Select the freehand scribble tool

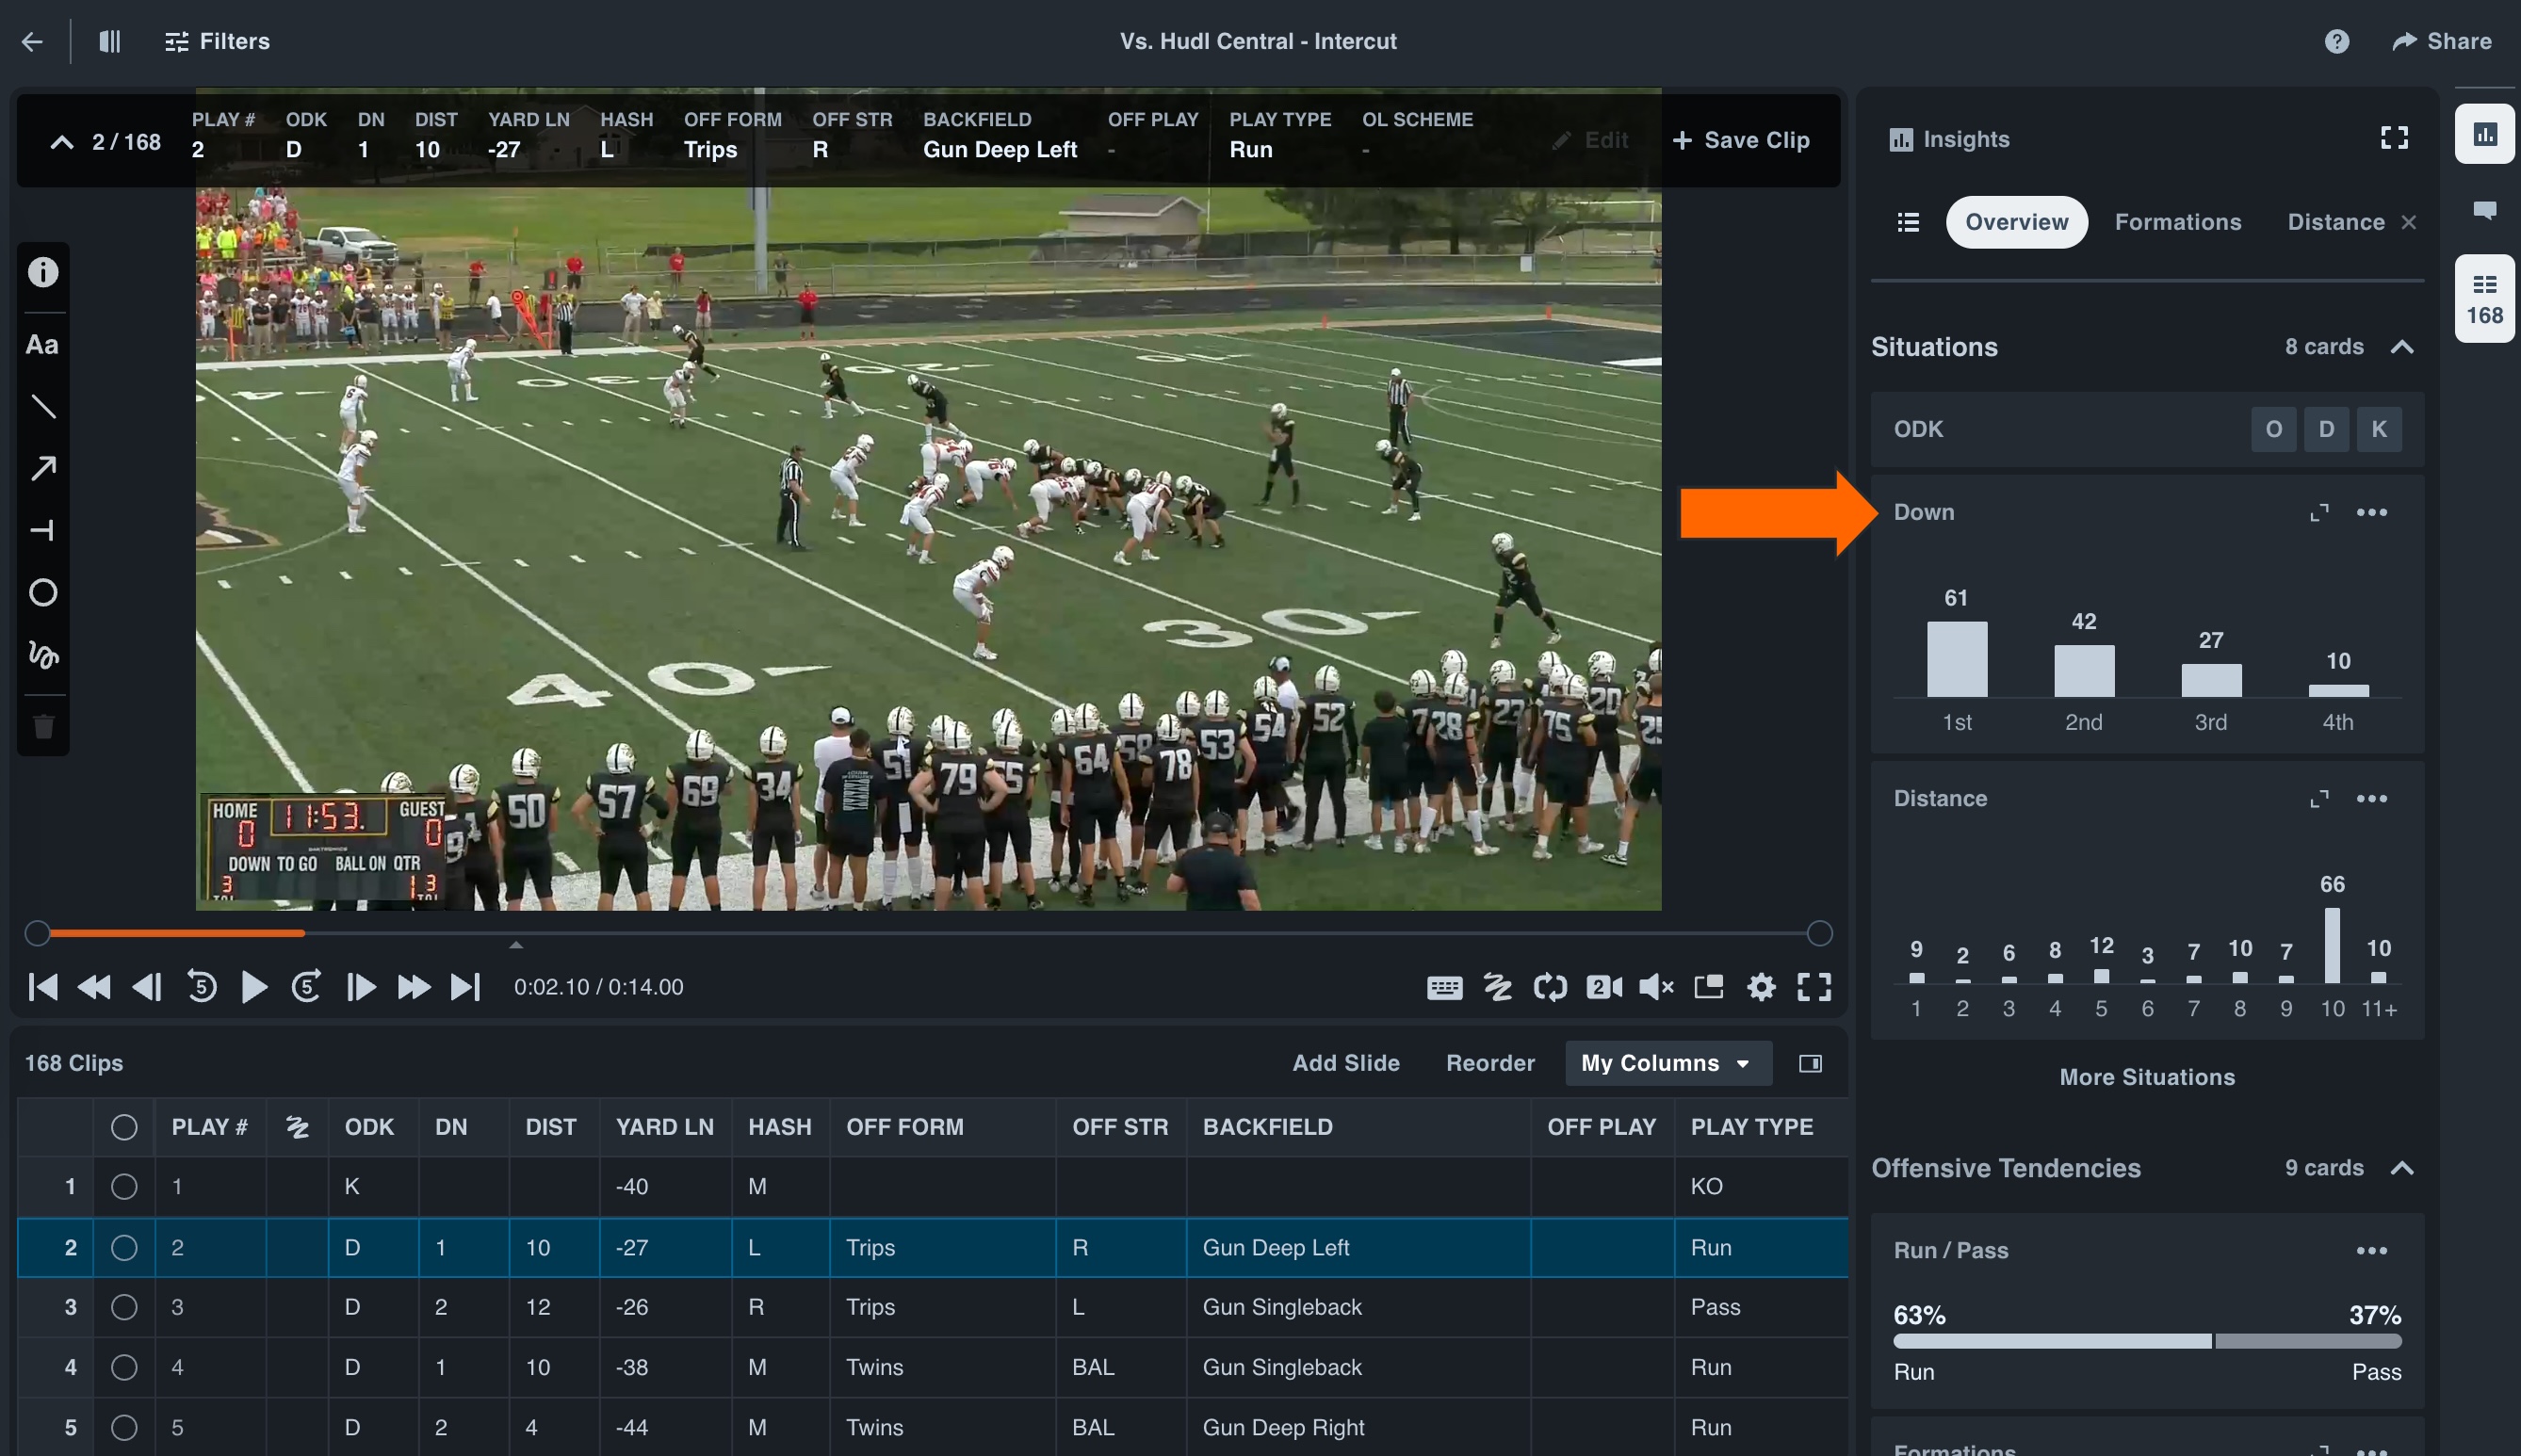(43, 655)
